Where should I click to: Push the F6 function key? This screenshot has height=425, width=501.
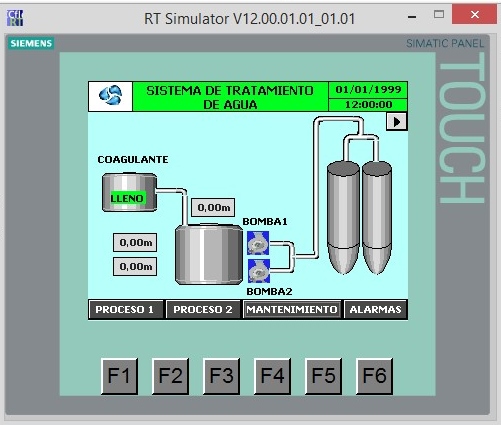374,376
